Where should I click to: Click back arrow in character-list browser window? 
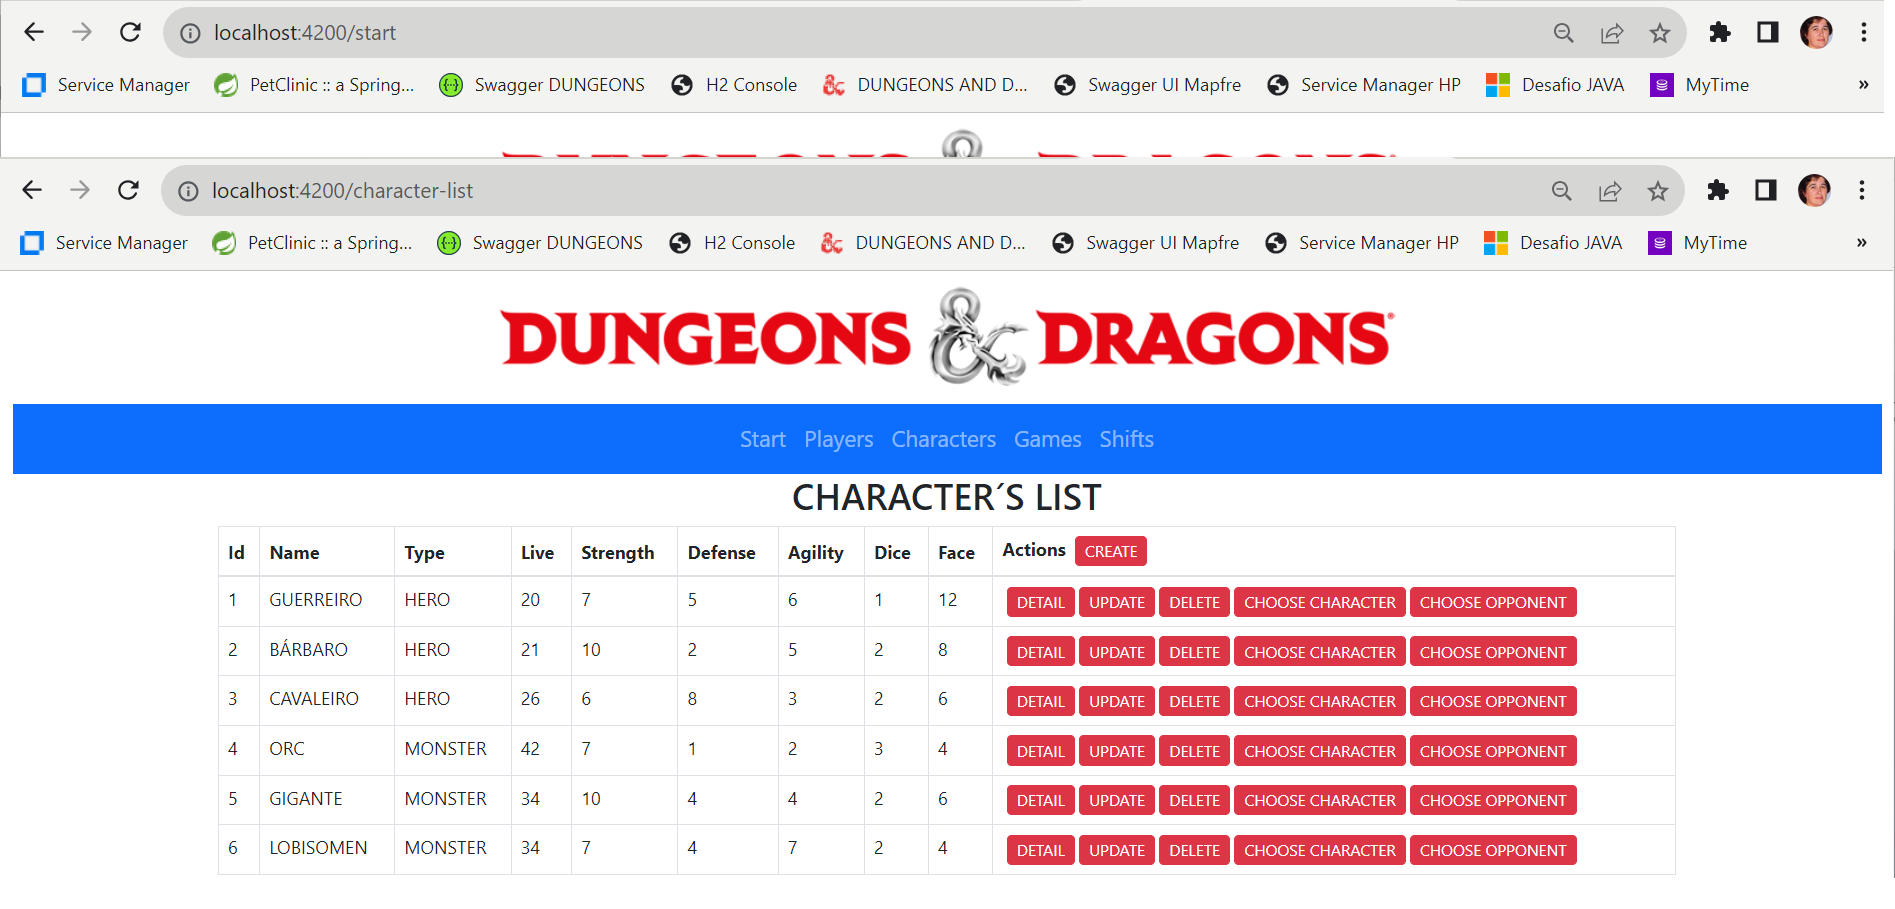(x=32, y=190)
